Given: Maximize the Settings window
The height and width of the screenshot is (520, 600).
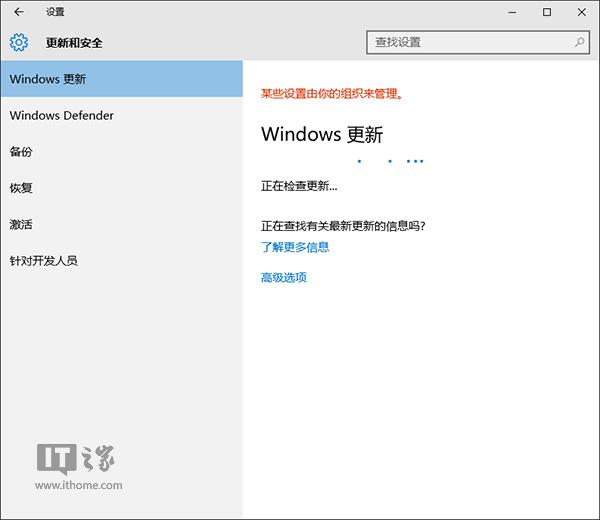Looking at the screenshot, I should coord(547,12).
